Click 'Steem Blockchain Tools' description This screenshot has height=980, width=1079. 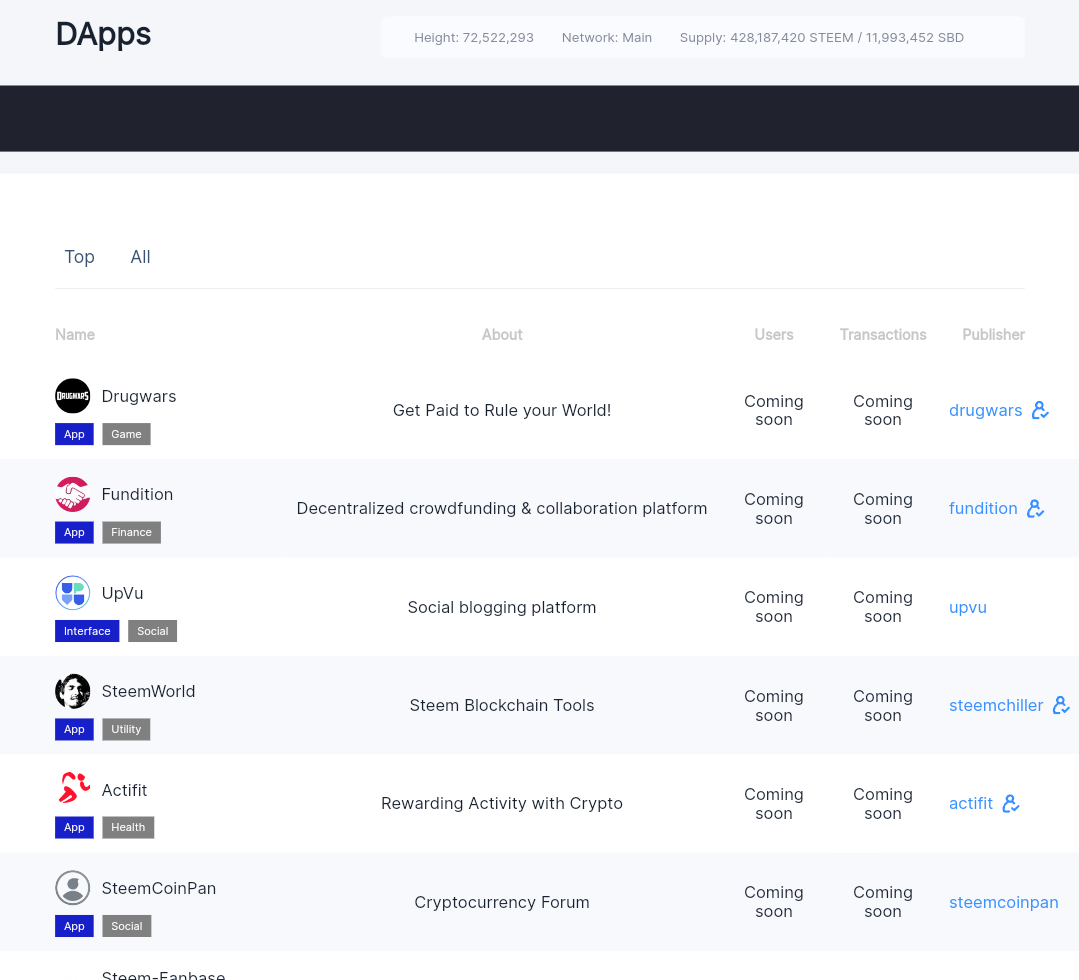point(502,705)
